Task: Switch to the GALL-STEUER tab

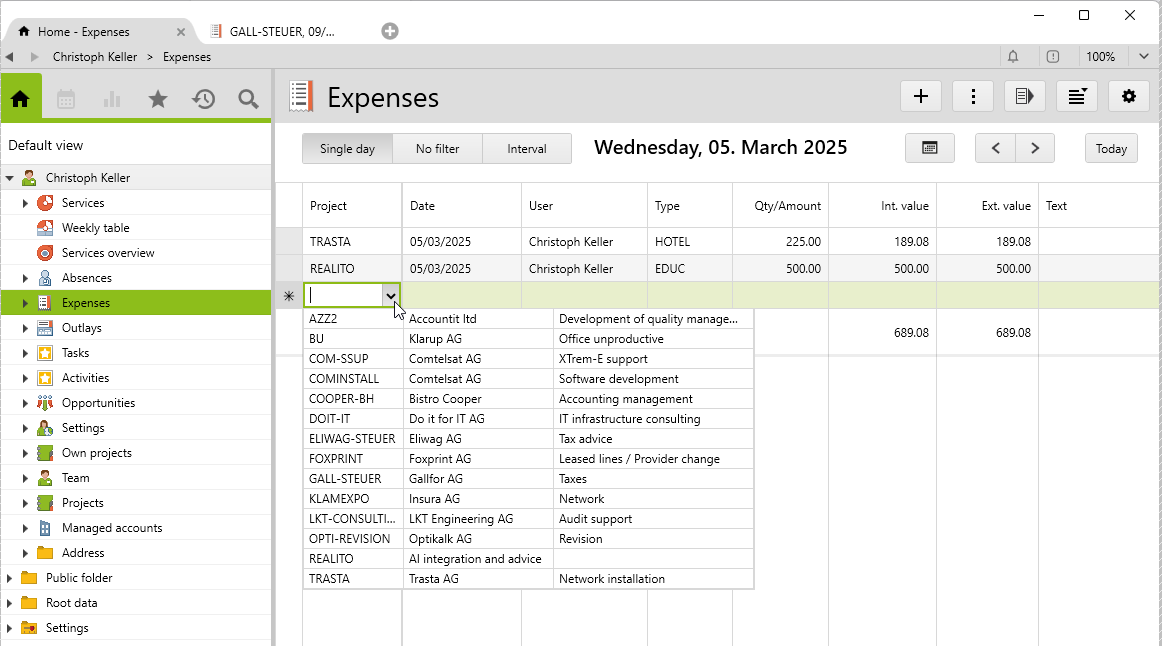Action: [x=282, y=31]
